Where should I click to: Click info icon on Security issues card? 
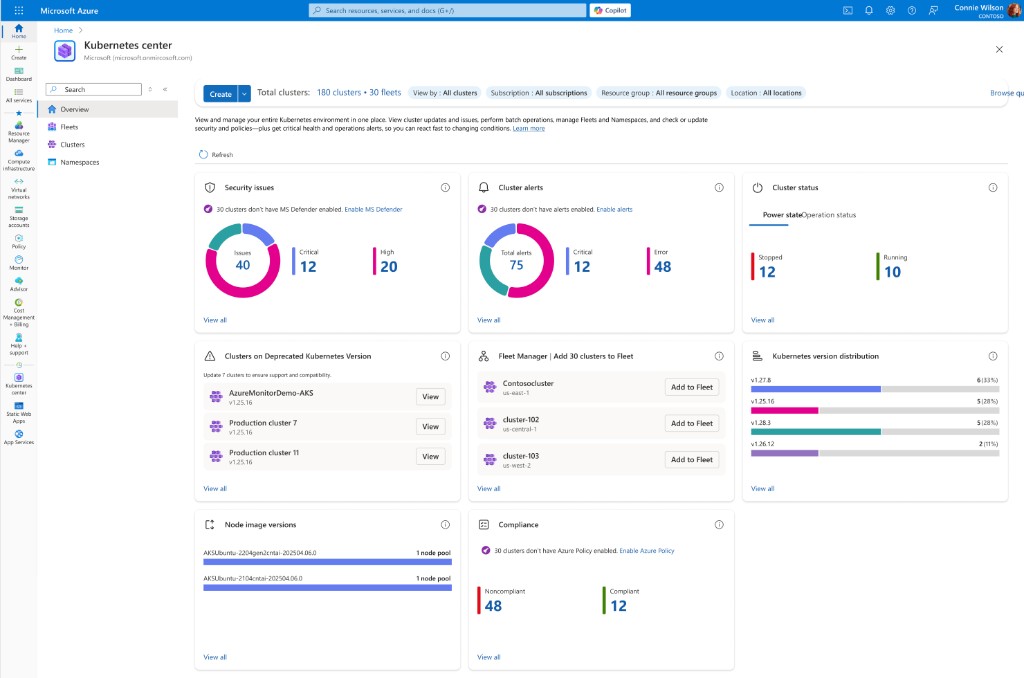coord(445,187)
